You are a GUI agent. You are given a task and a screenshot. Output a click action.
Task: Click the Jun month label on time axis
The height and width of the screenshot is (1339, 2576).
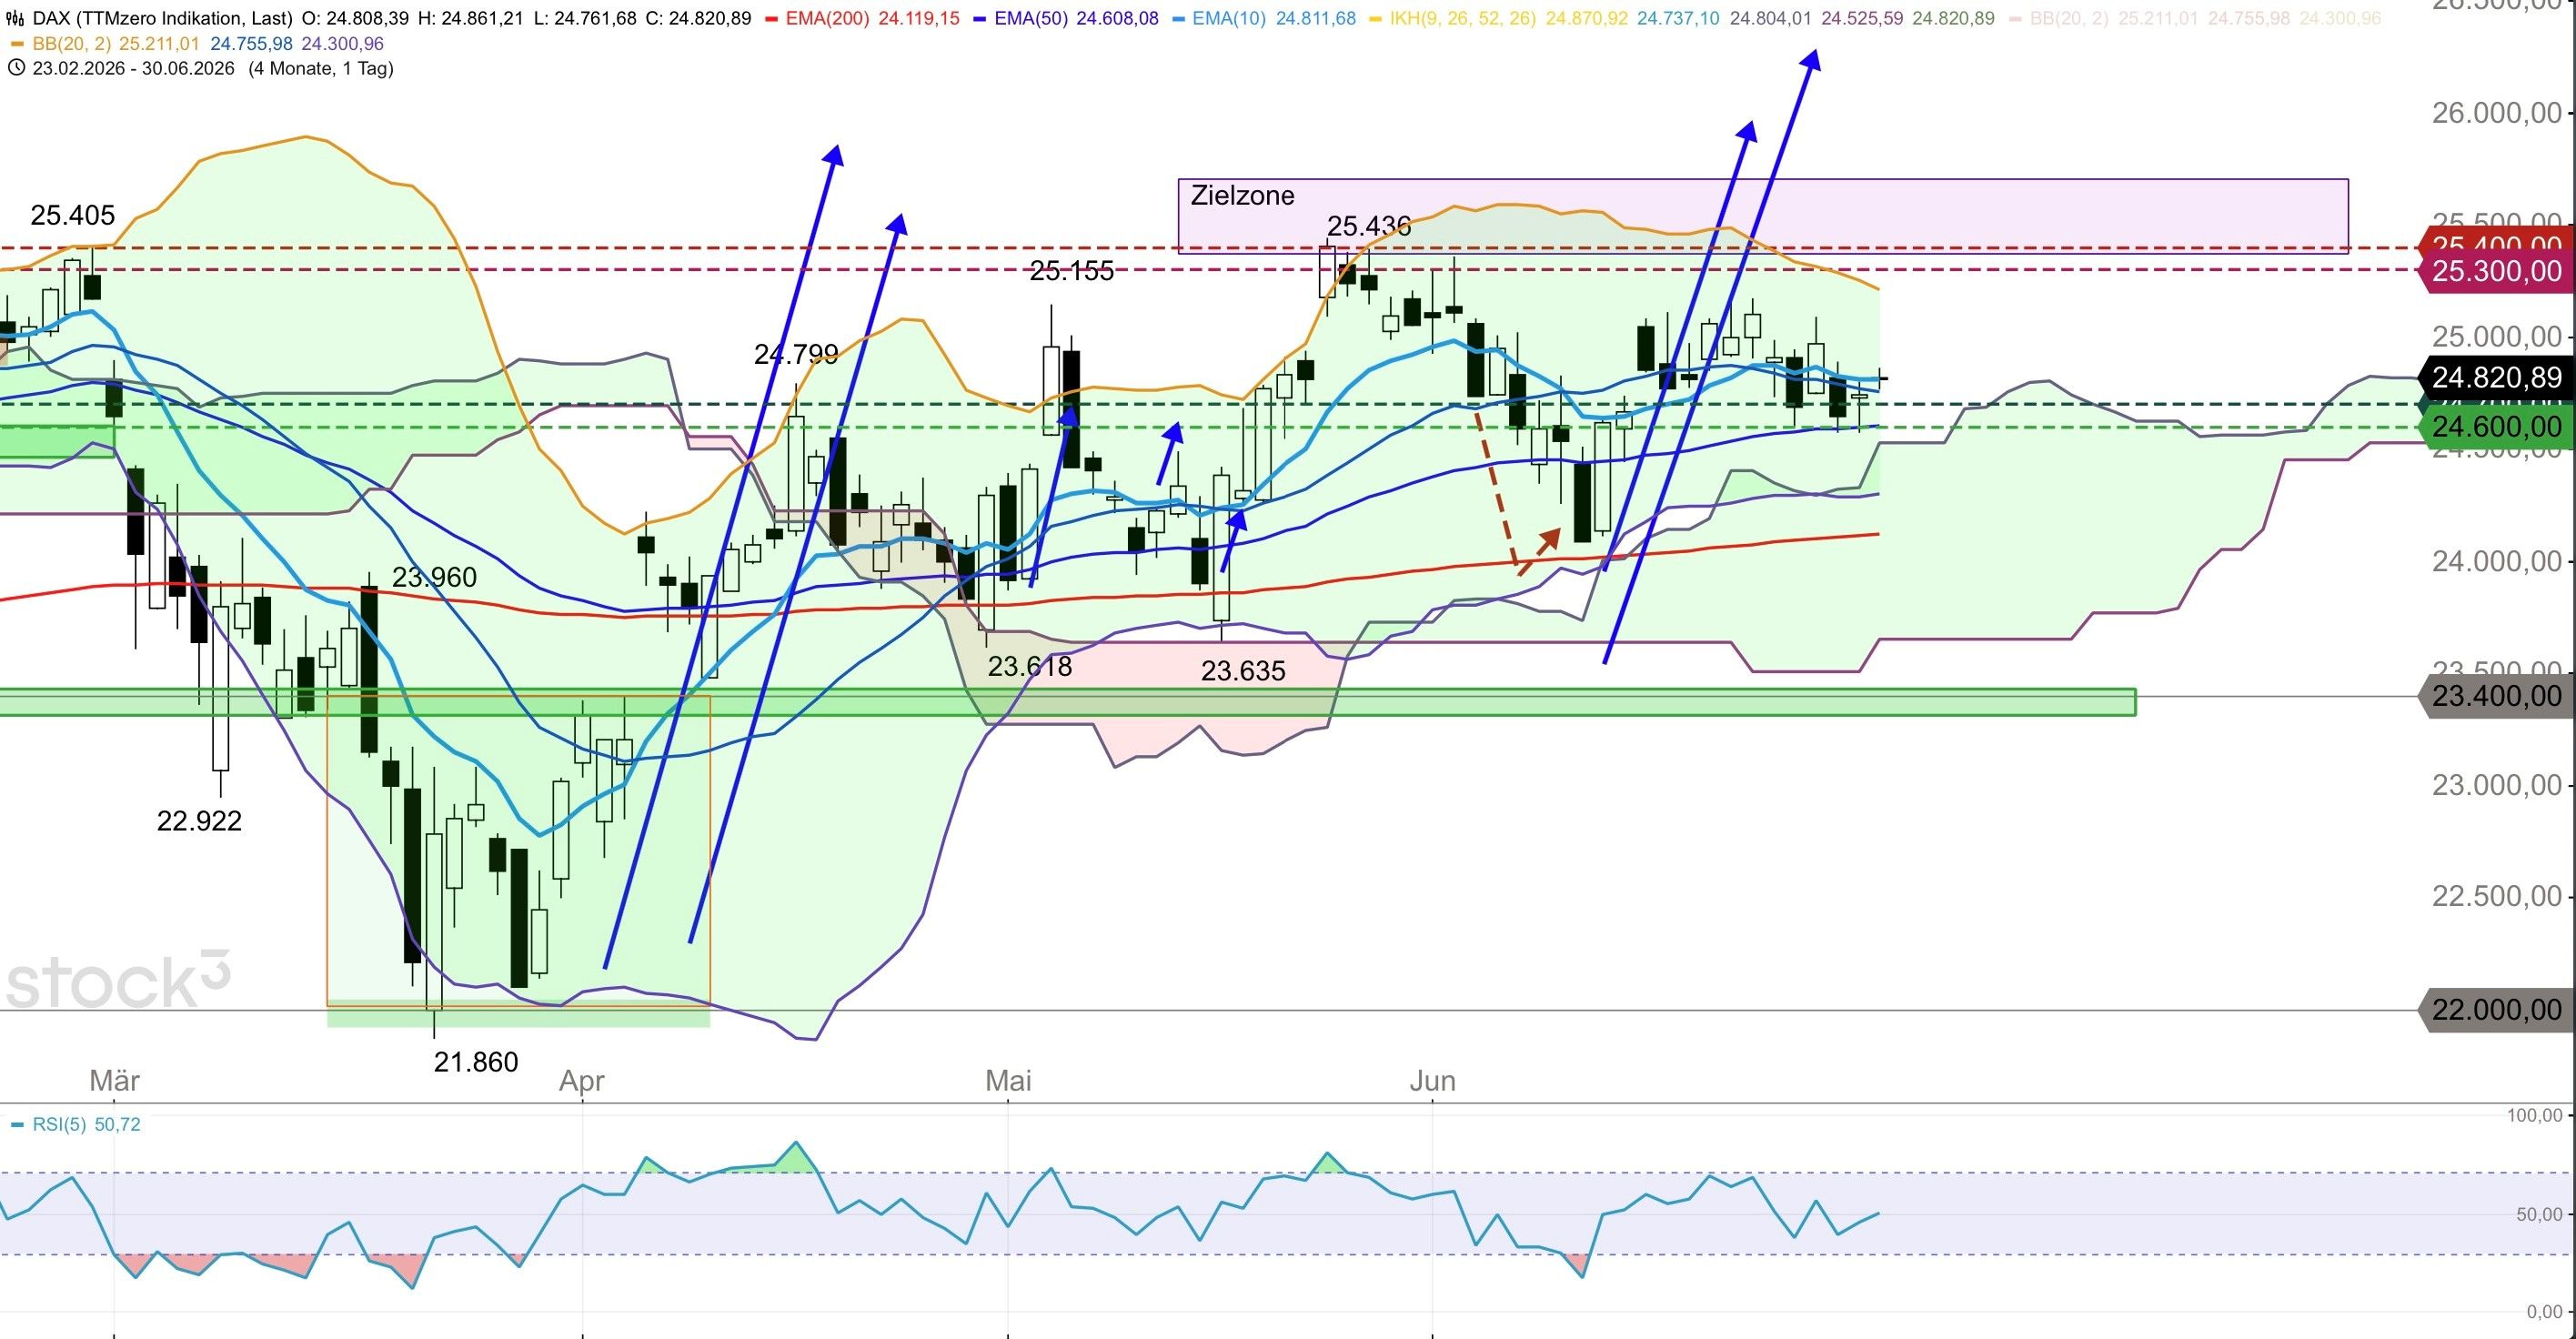point(1432,1081)
